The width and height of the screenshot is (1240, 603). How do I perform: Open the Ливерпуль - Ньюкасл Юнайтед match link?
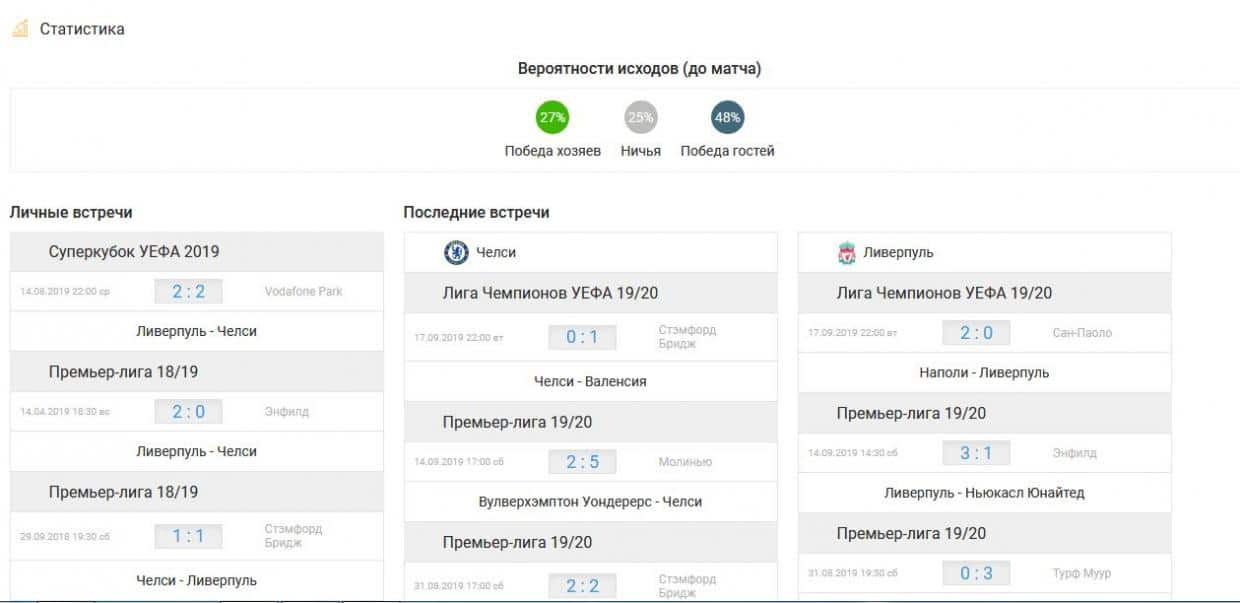[984, 492]
